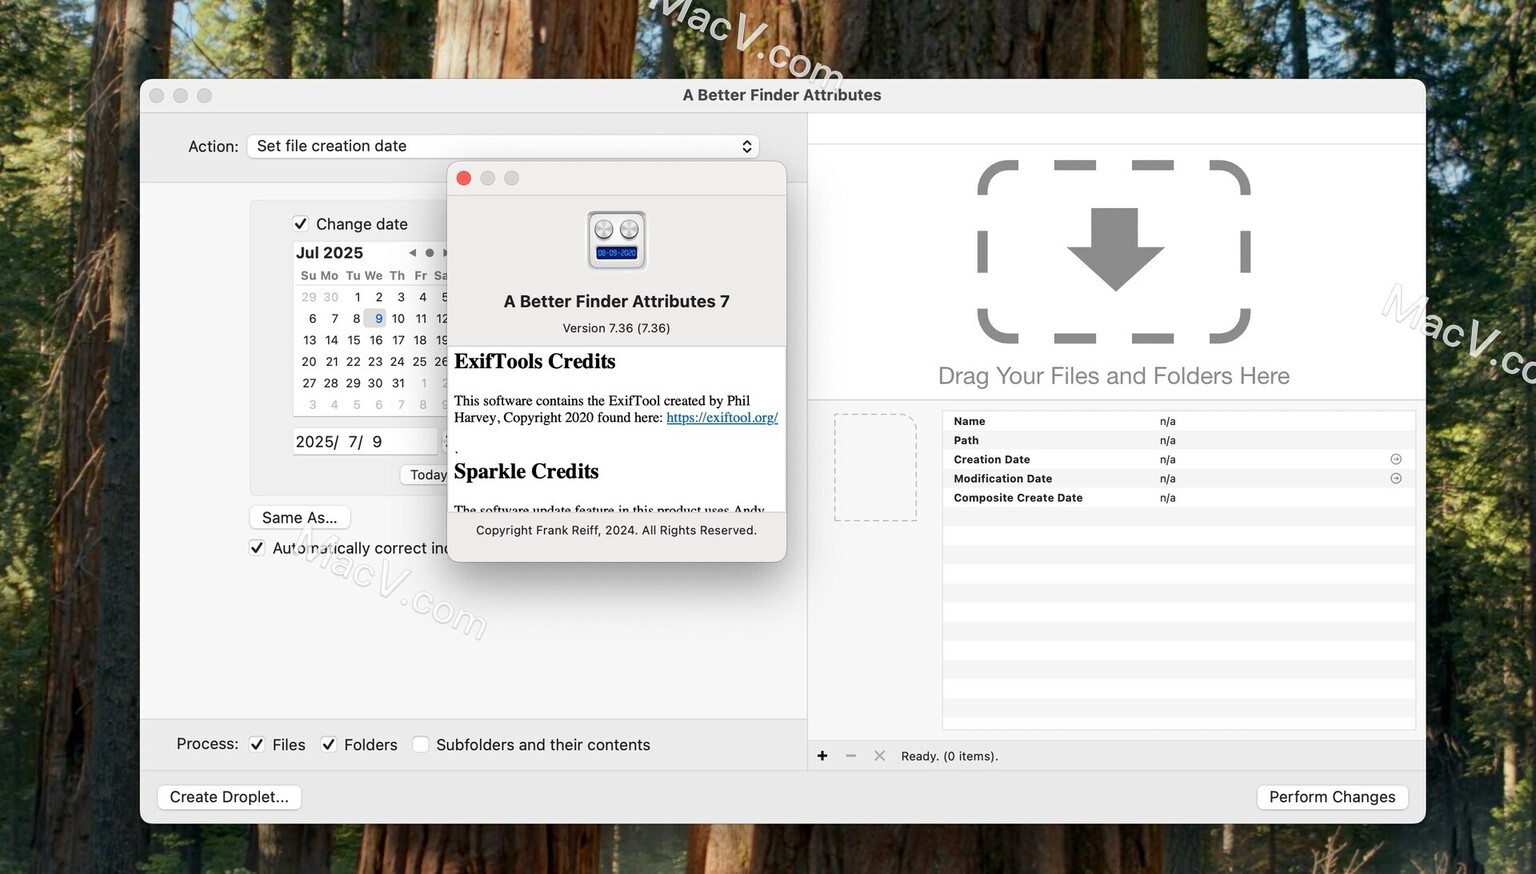Click the arrow icon in the Modification Date row
This screenshot has width=1536, height=874.
coord(1396,478)
